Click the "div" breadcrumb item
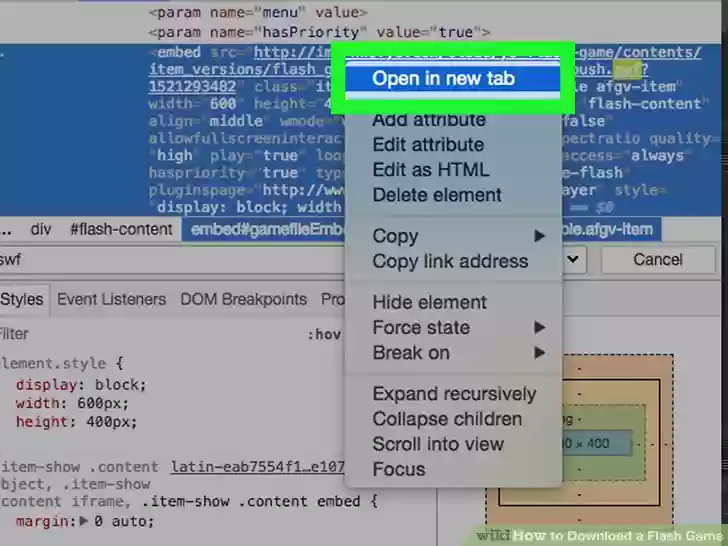Viewport: 728px width, 546px height. (41, 229)
